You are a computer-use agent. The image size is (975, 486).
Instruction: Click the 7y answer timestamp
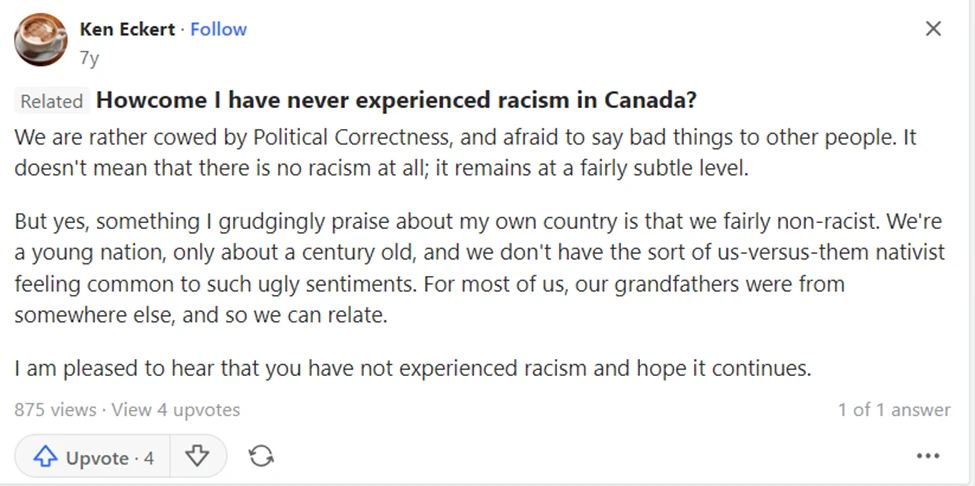click(89, 58)
